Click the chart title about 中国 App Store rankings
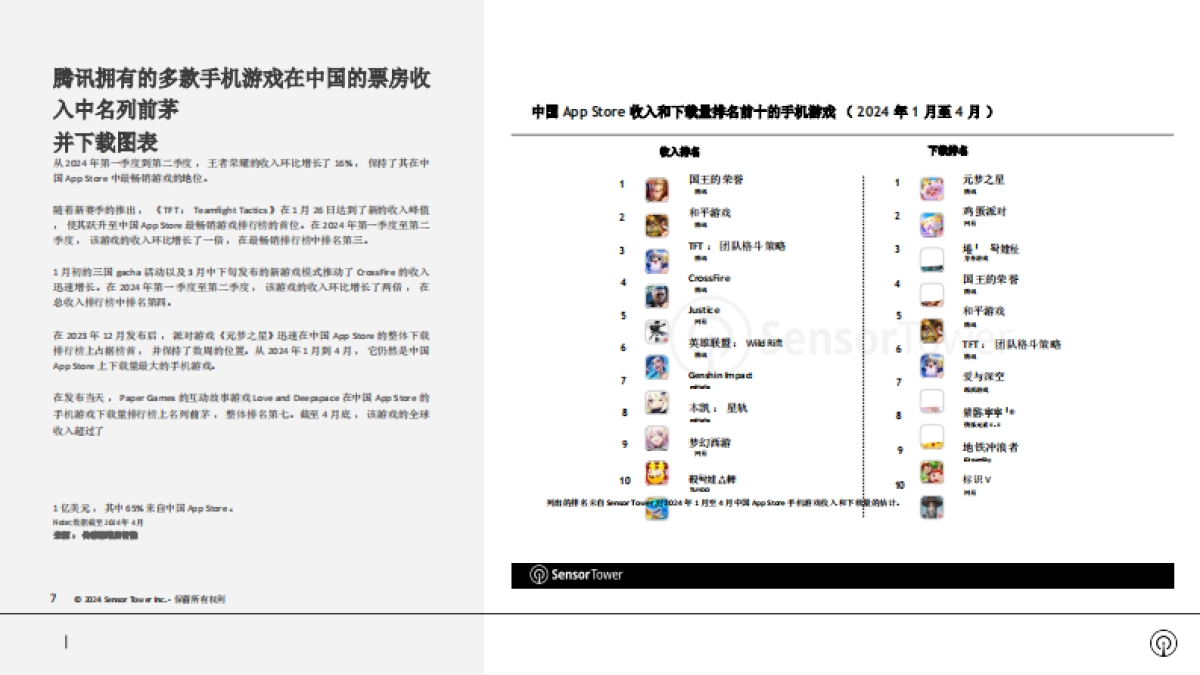Viewport: 1200px width, 675px height. pyautogui.click(x=763, y=112)
